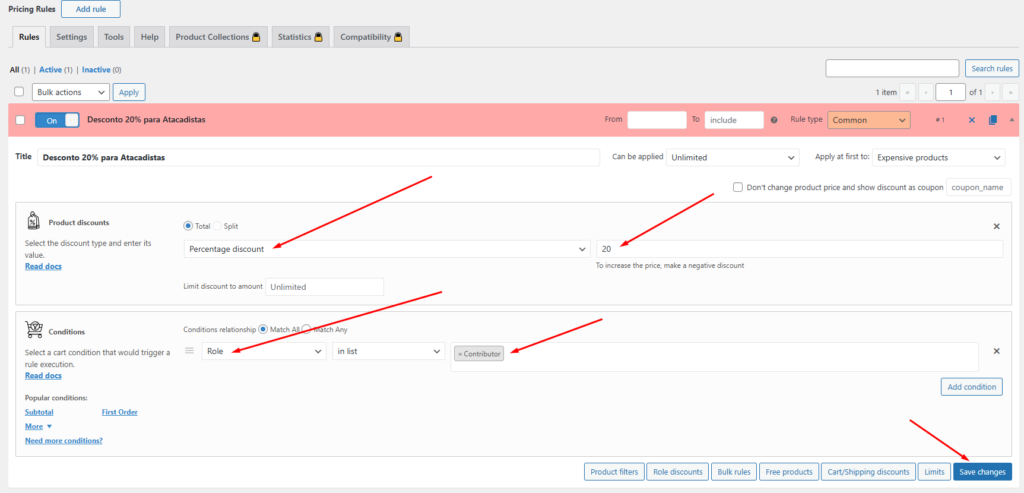Focus the rule Title input field
The width and height of the screenshot is (1024, 493).
(x=319, y=157)
